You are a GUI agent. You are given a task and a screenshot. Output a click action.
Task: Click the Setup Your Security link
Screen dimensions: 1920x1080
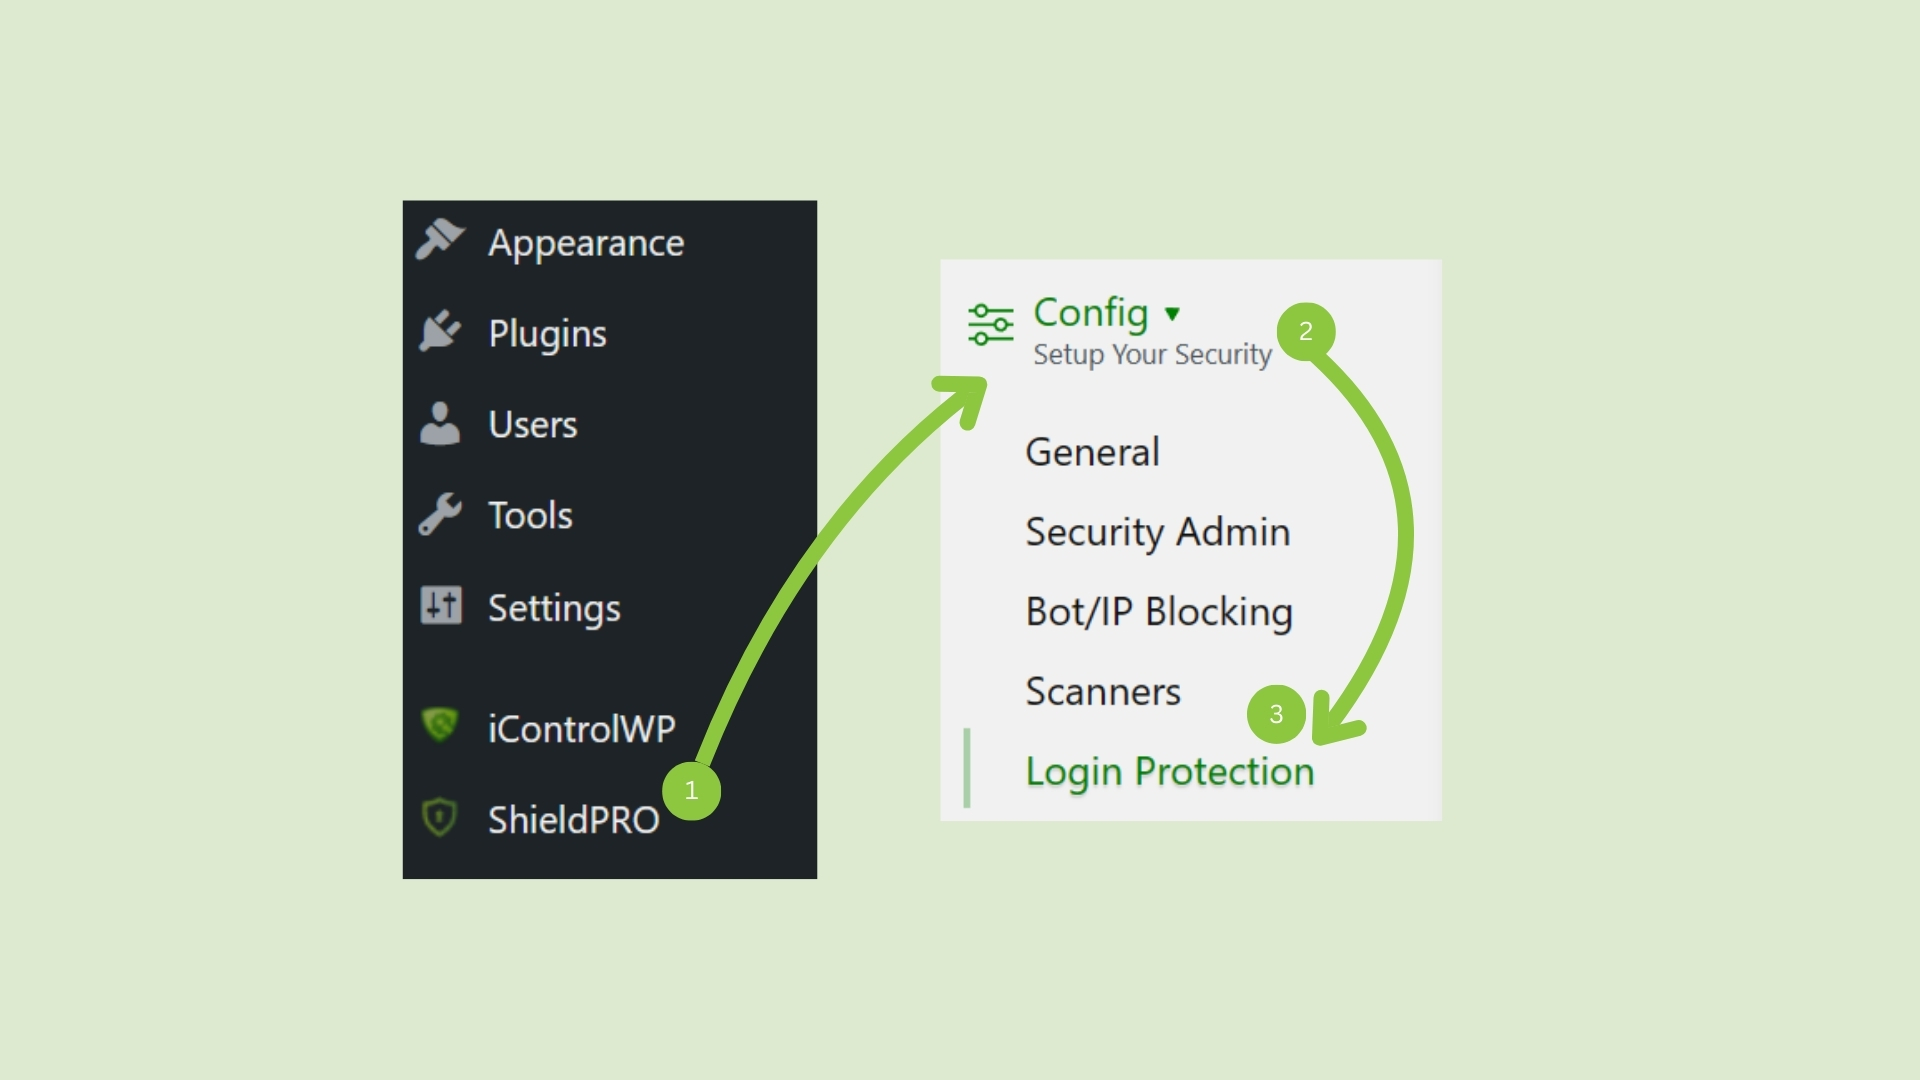pos(1151,354)
